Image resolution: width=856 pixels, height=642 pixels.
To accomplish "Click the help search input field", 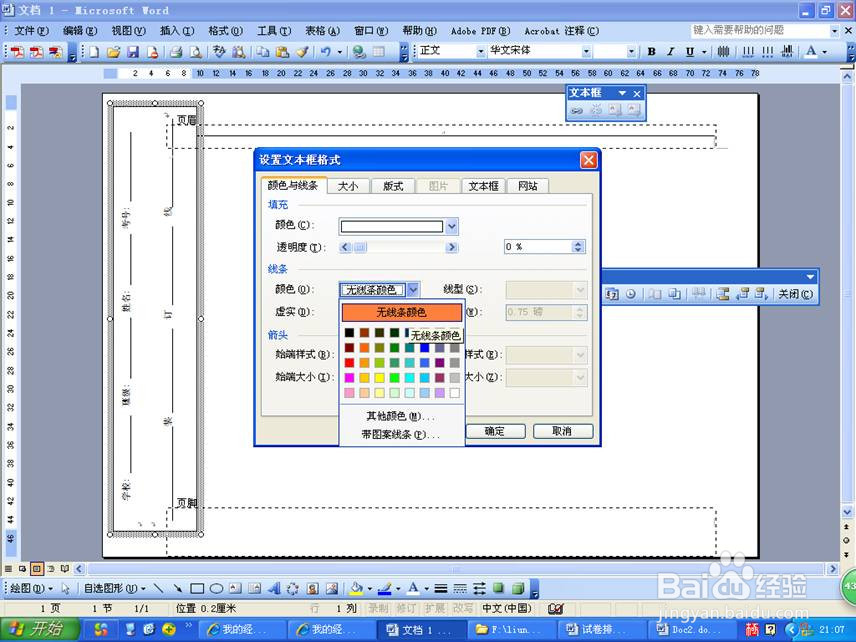I will (x=759, y=31).
